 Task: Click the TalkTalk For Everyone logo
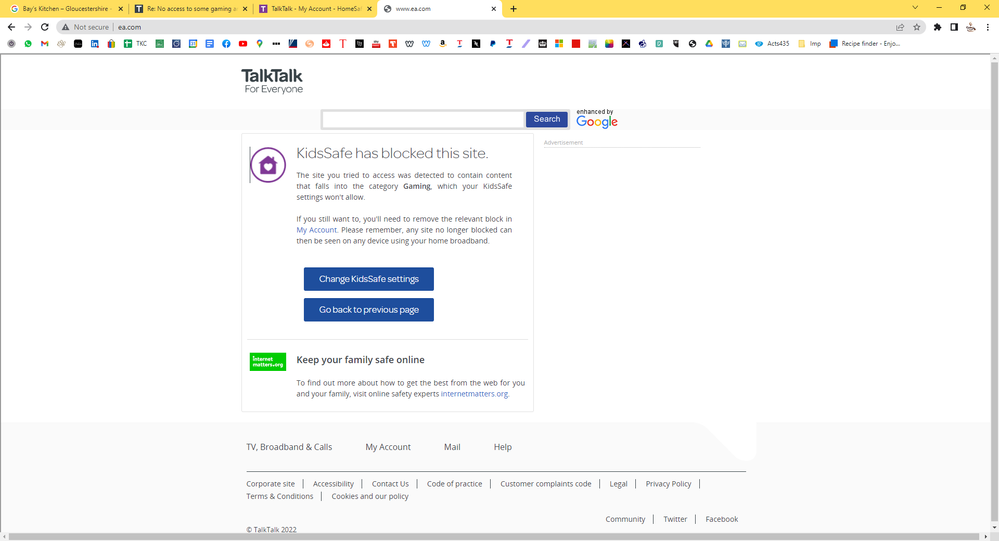[272, 82]
